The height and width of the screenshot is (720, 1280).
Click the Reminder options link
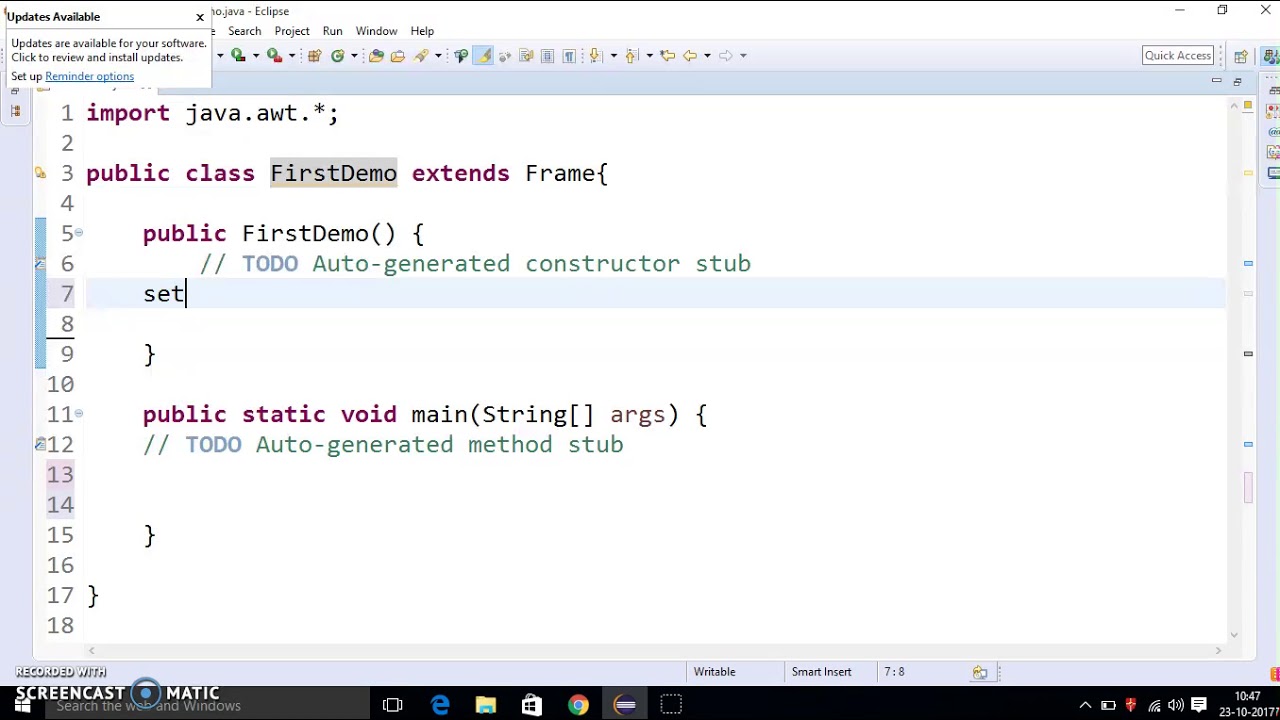pyautogui.click(x=89, y=76)
